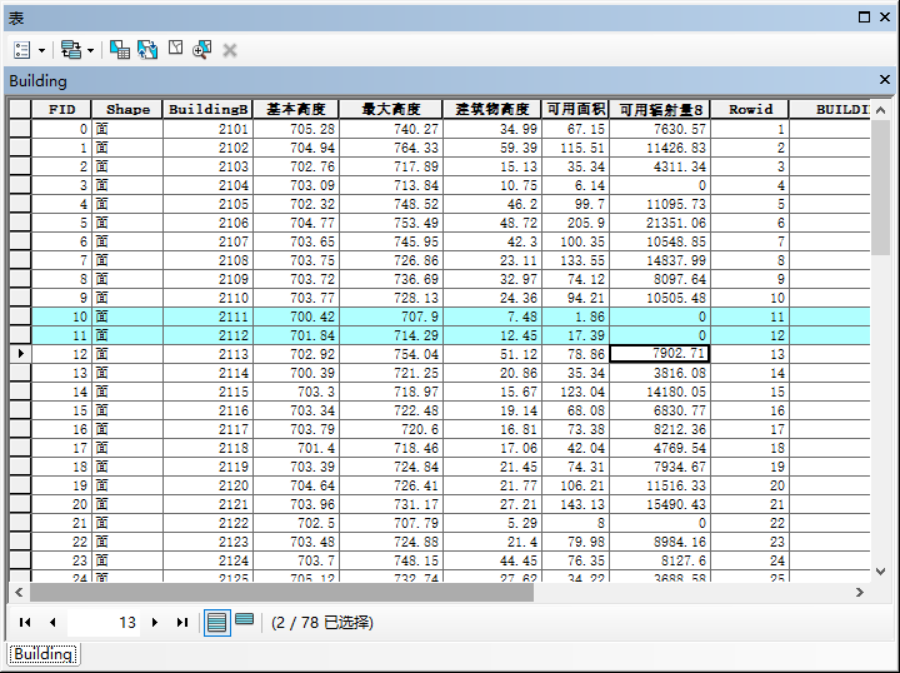Image resolution: width=900 pixels, height=673 pixels.
Task: Click the BuildingB cell 2106
Action: click(208, 223)
